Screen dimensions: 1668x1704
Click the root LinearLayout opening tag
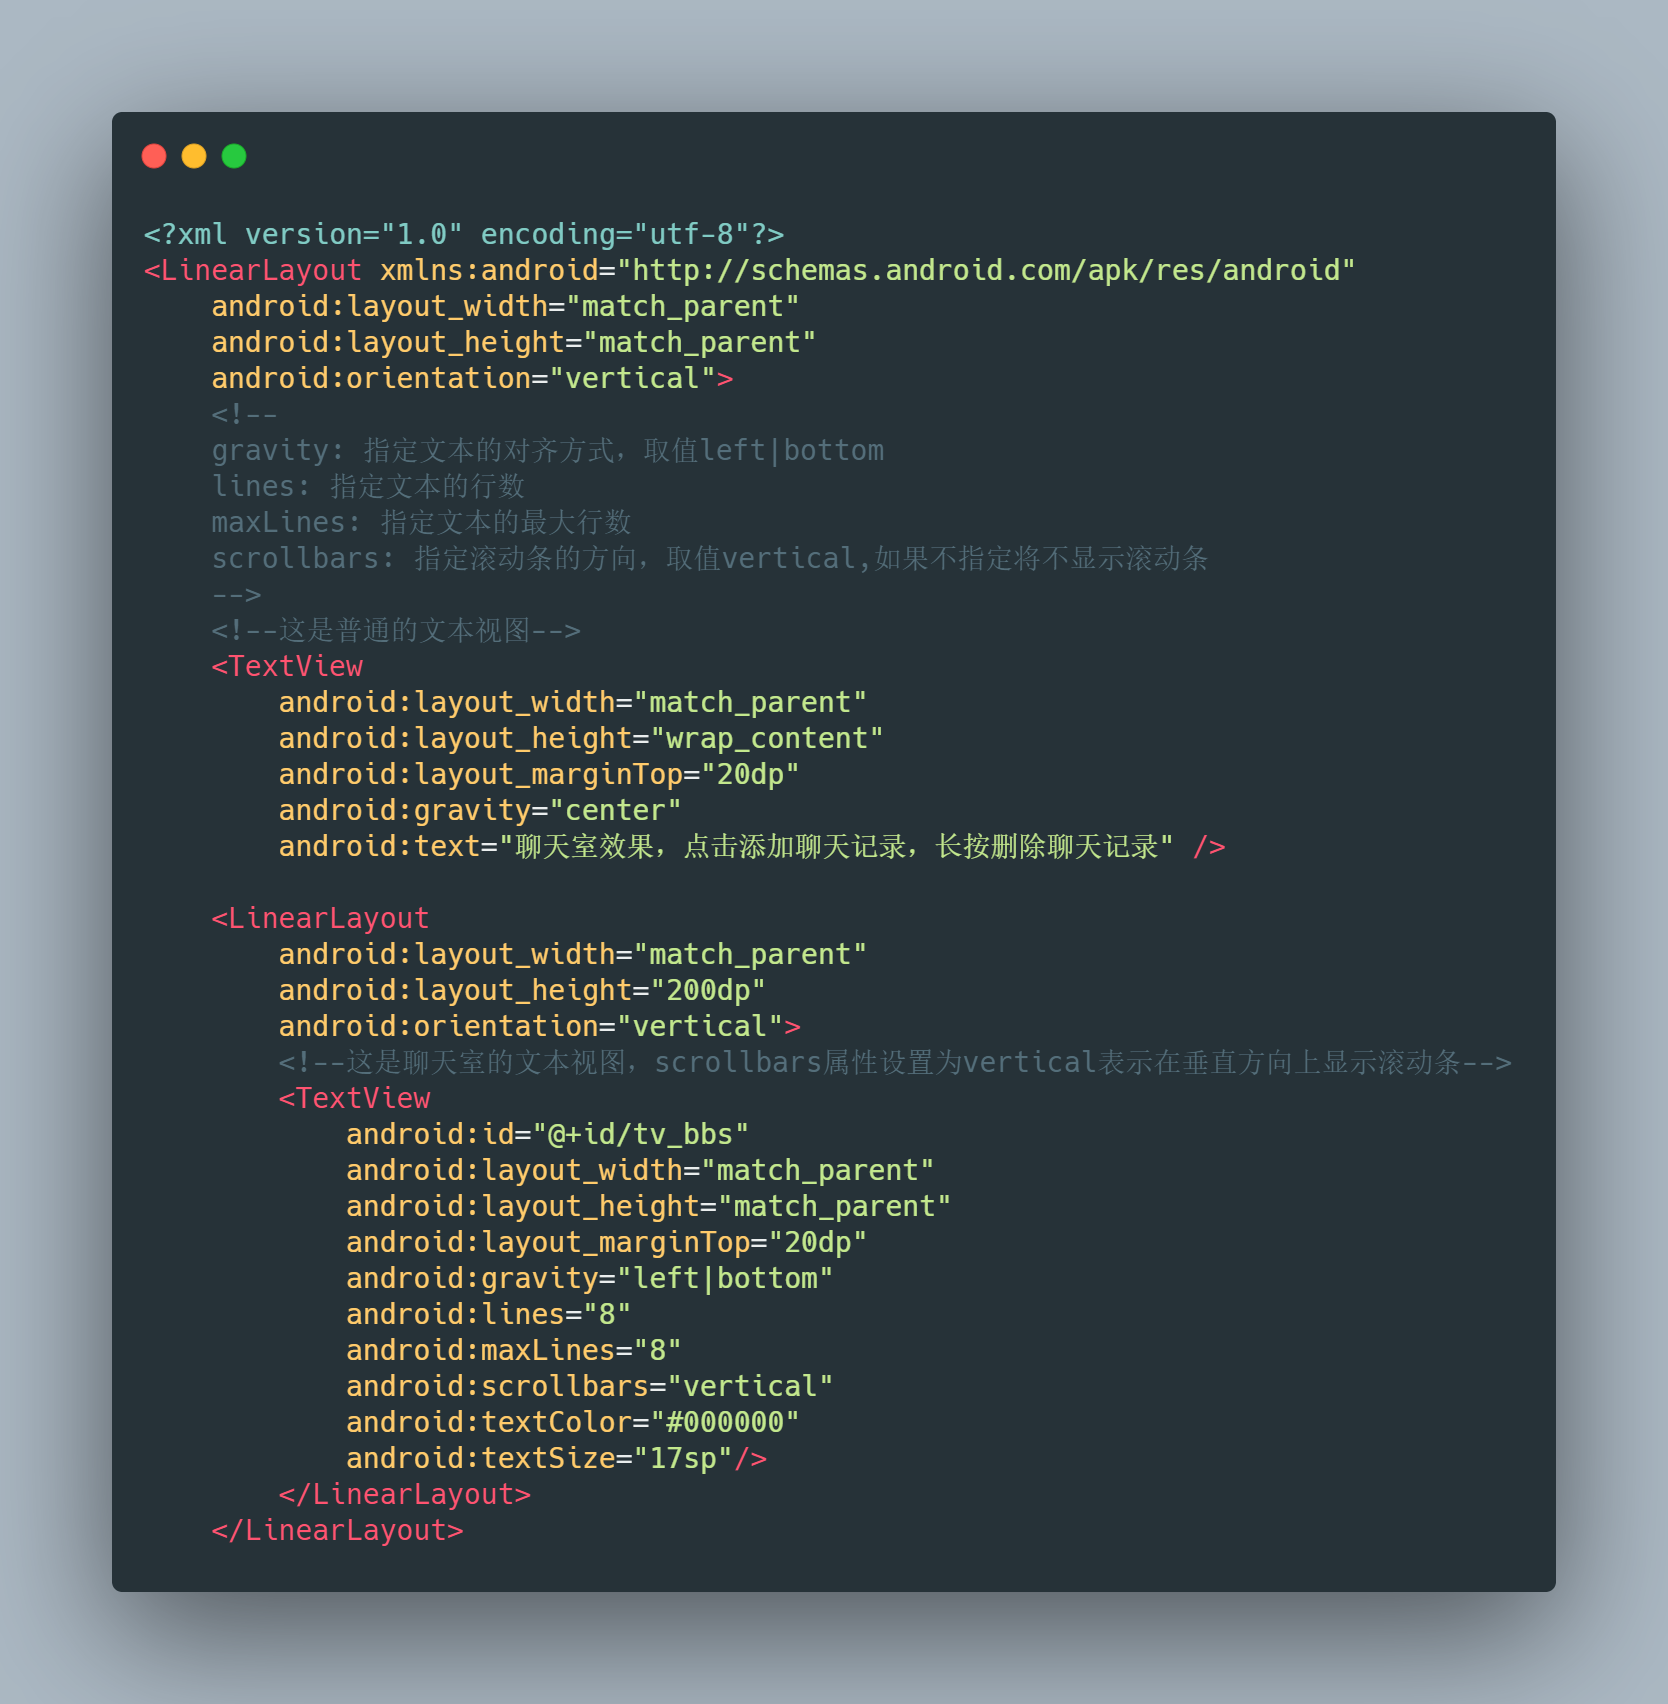click(253, 270)
